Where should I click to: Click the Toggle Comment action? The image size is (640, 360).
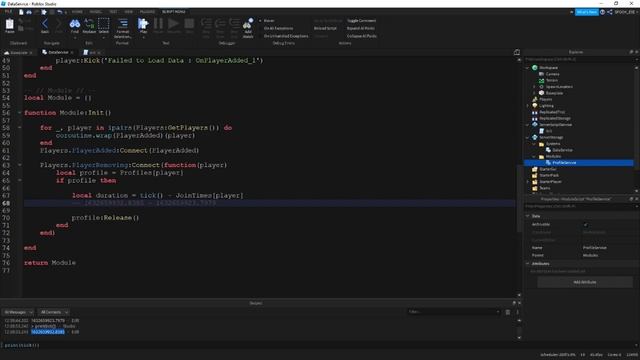[x=362, y=20]
